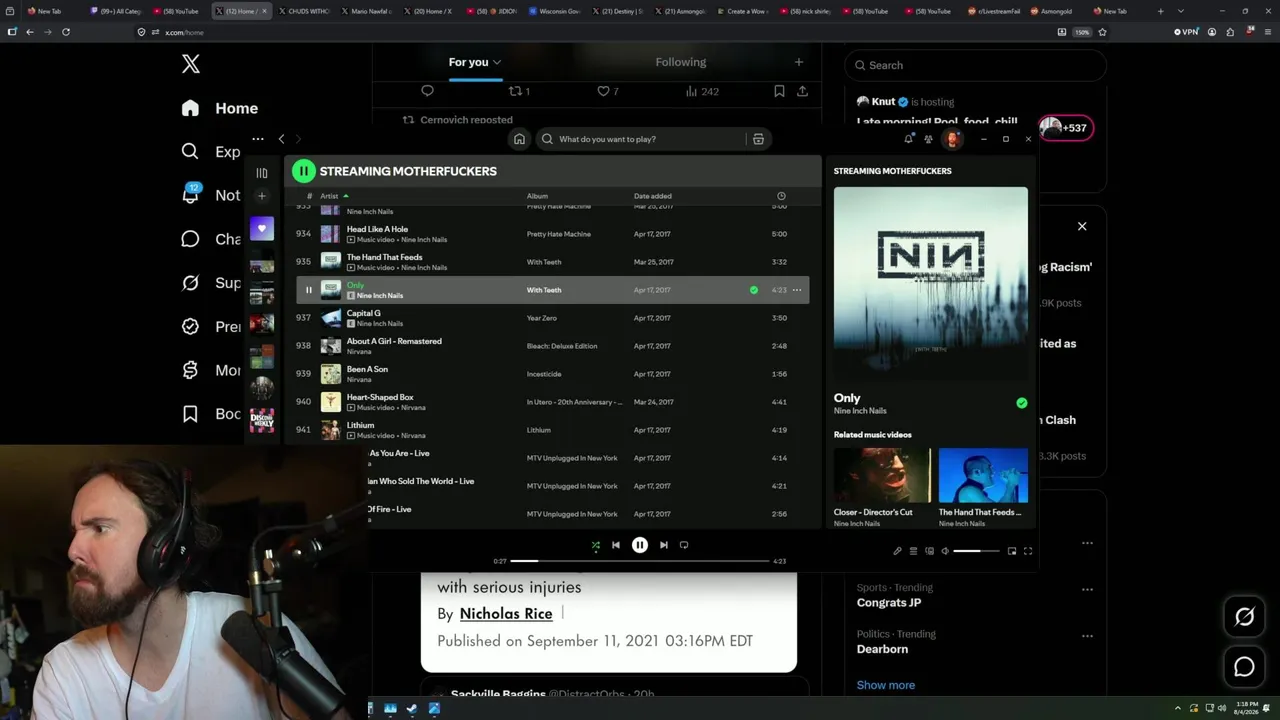
Task: Sort tracks by Date added column
Action: (x=653, y=196)
